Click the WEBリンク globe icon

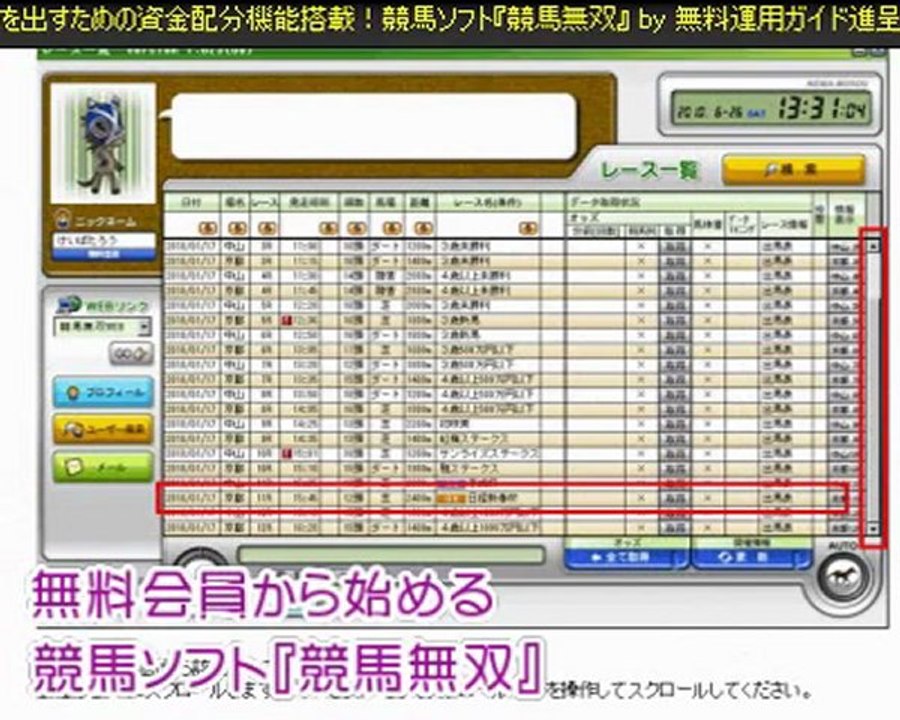69,305
